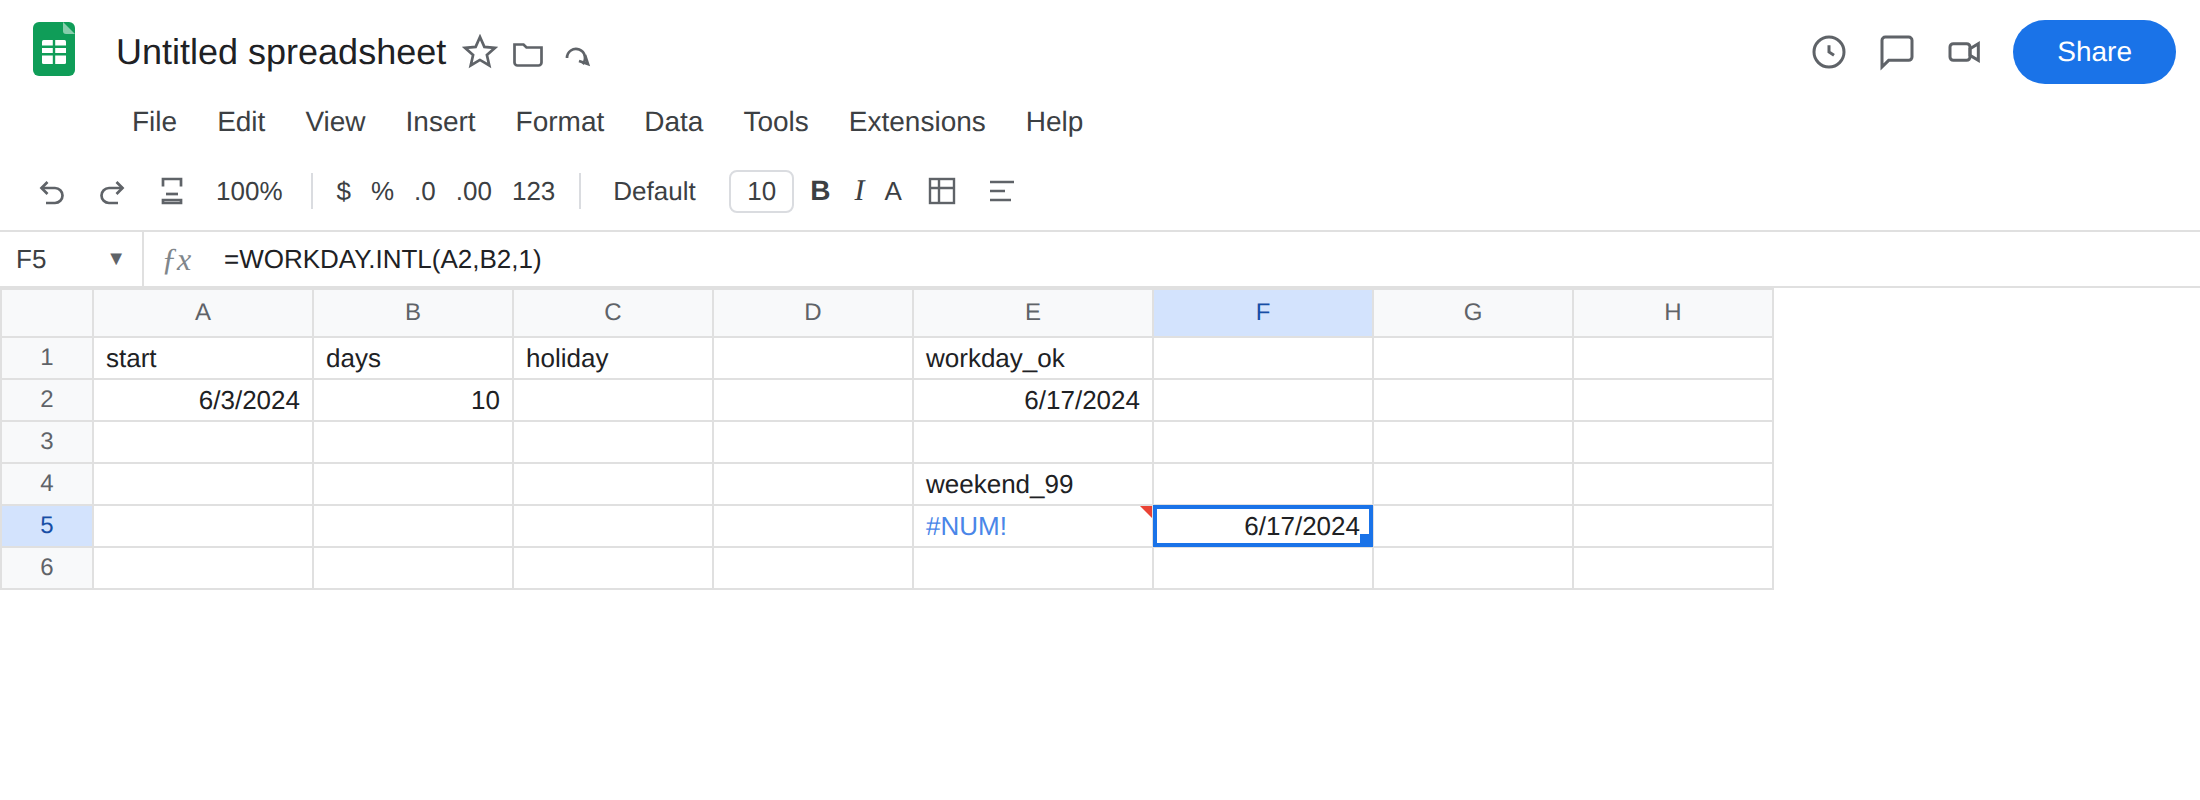Decrease decimal places (.0)

[425, 191]
